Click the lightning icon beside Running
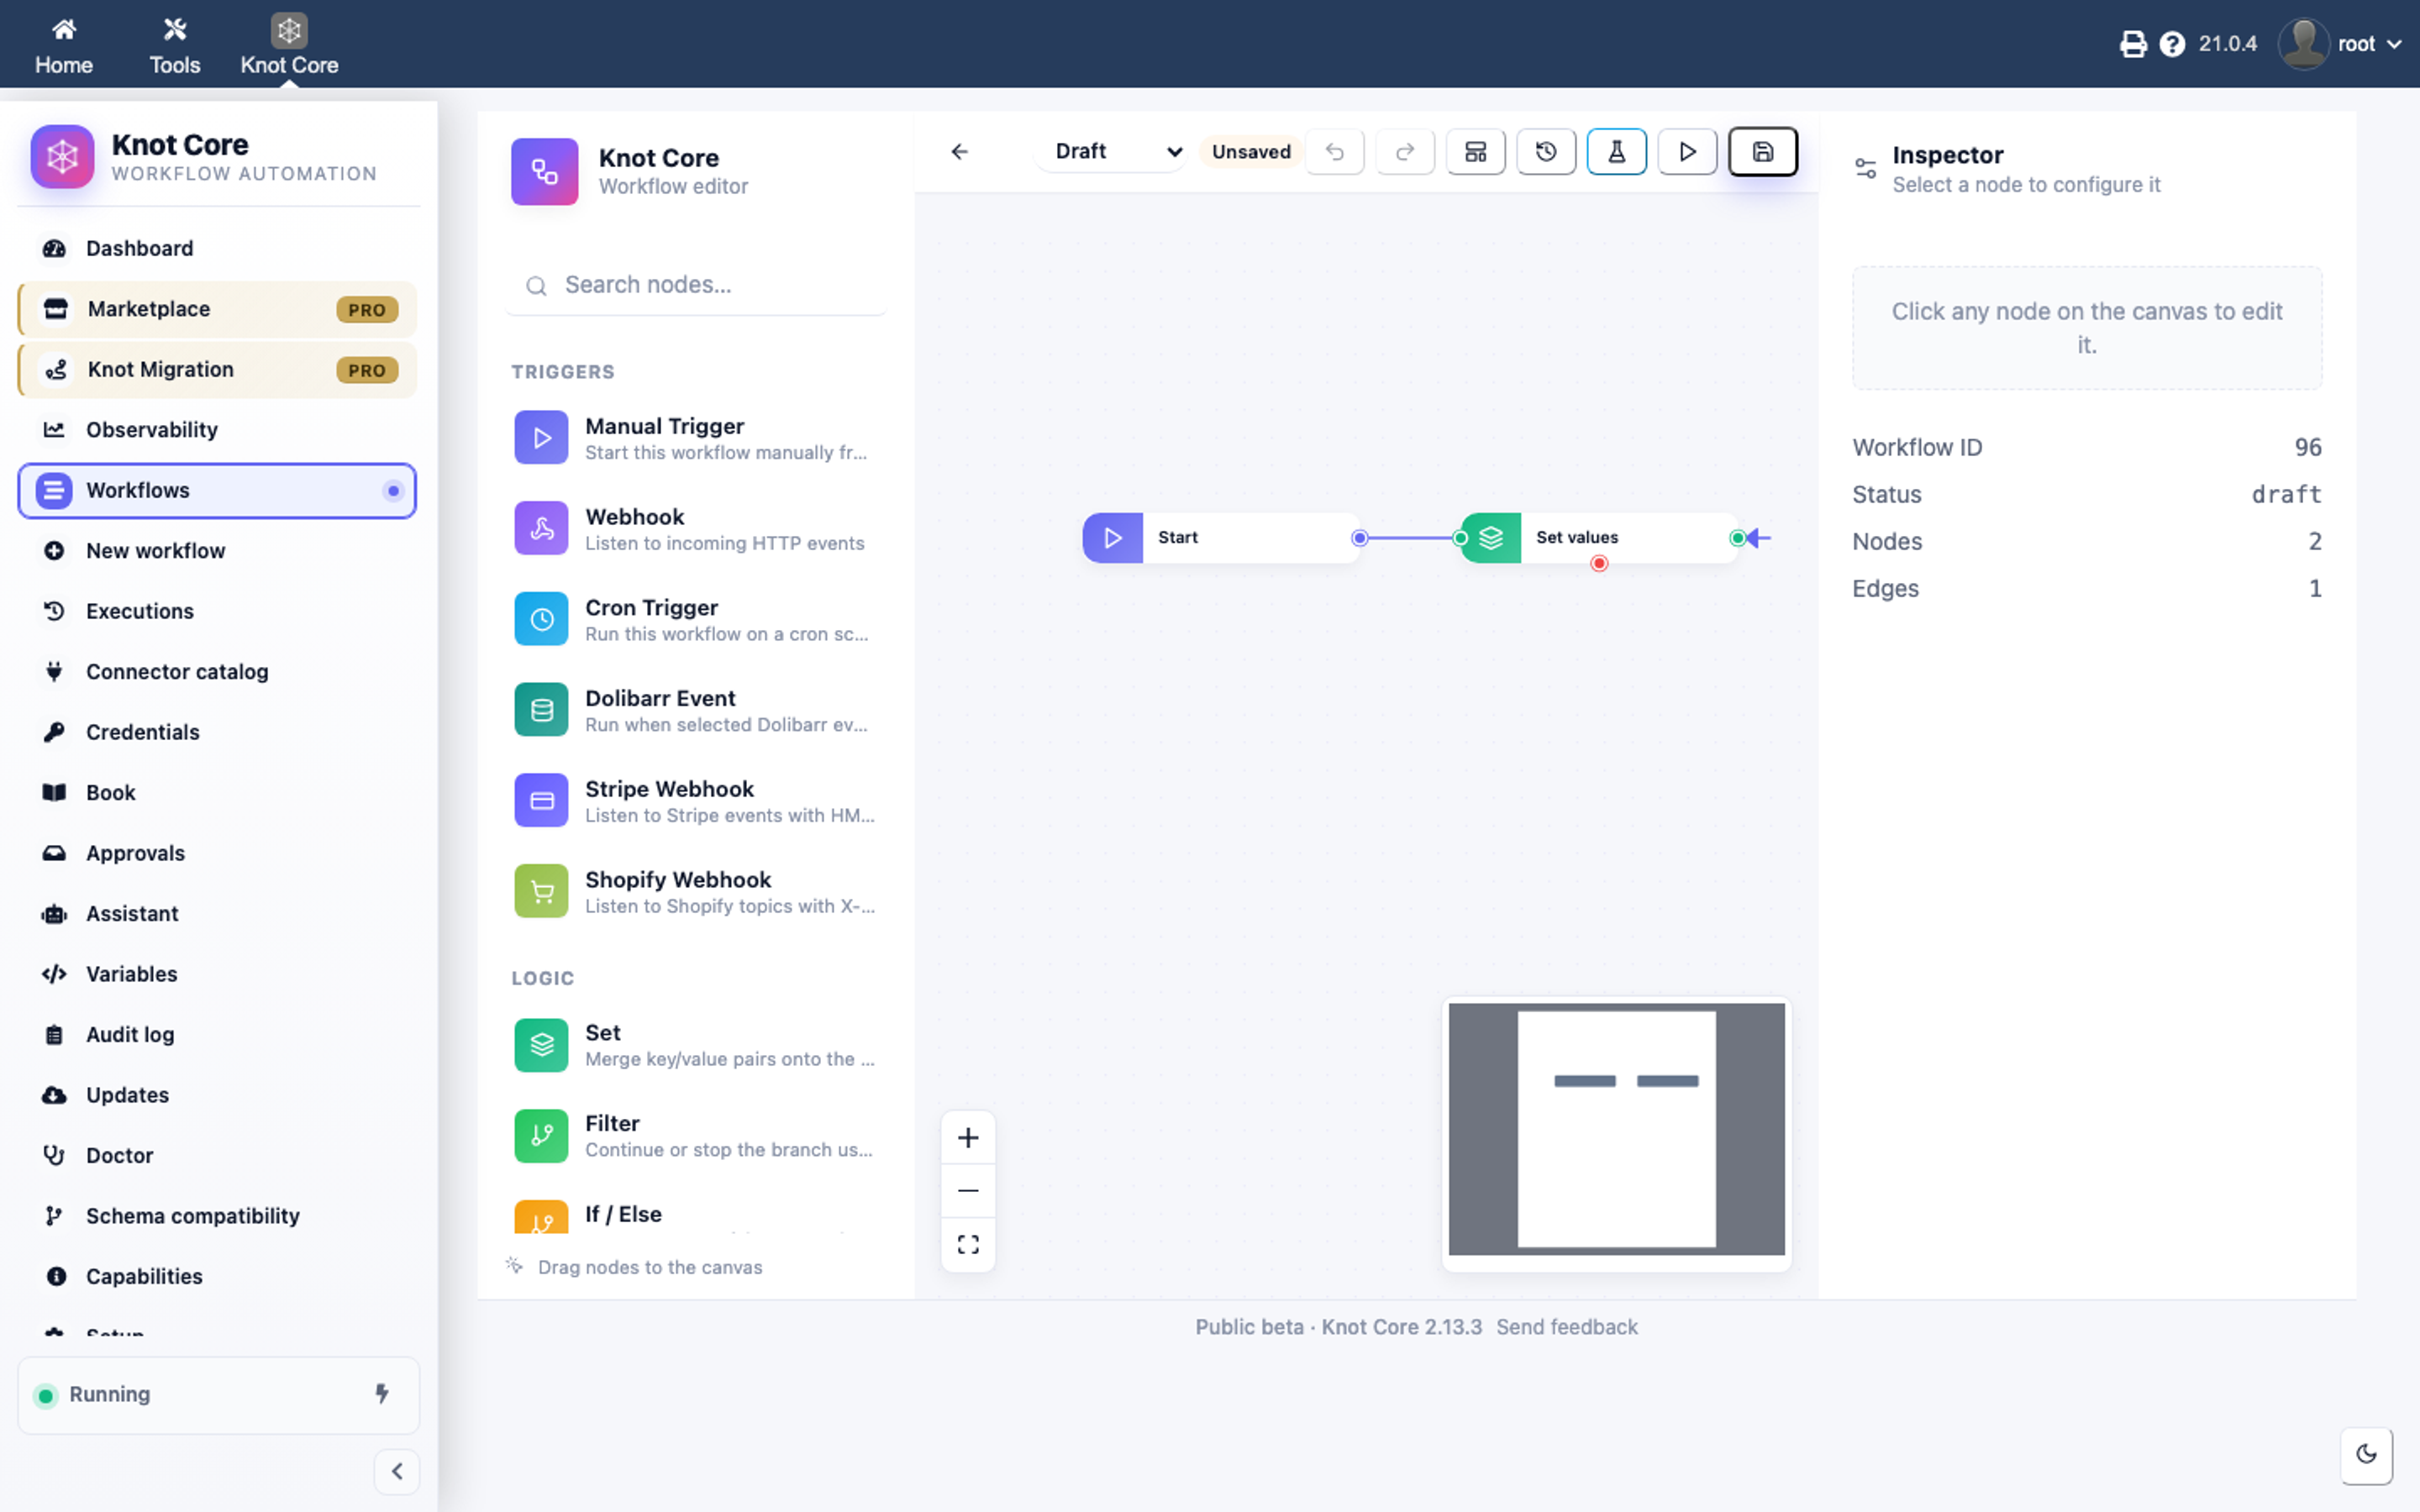 tap(382, 1394)
